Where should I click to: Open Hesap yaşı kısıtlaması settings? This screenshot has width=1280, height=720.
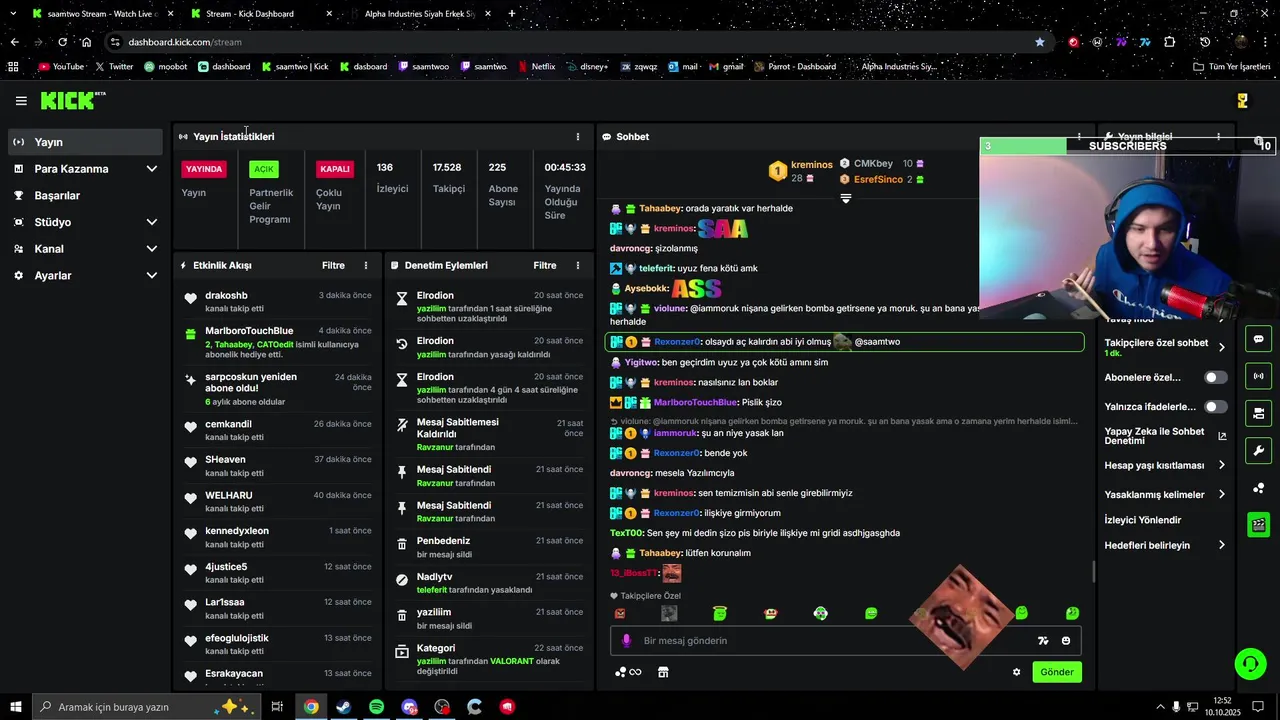(x=1165, y=466)
